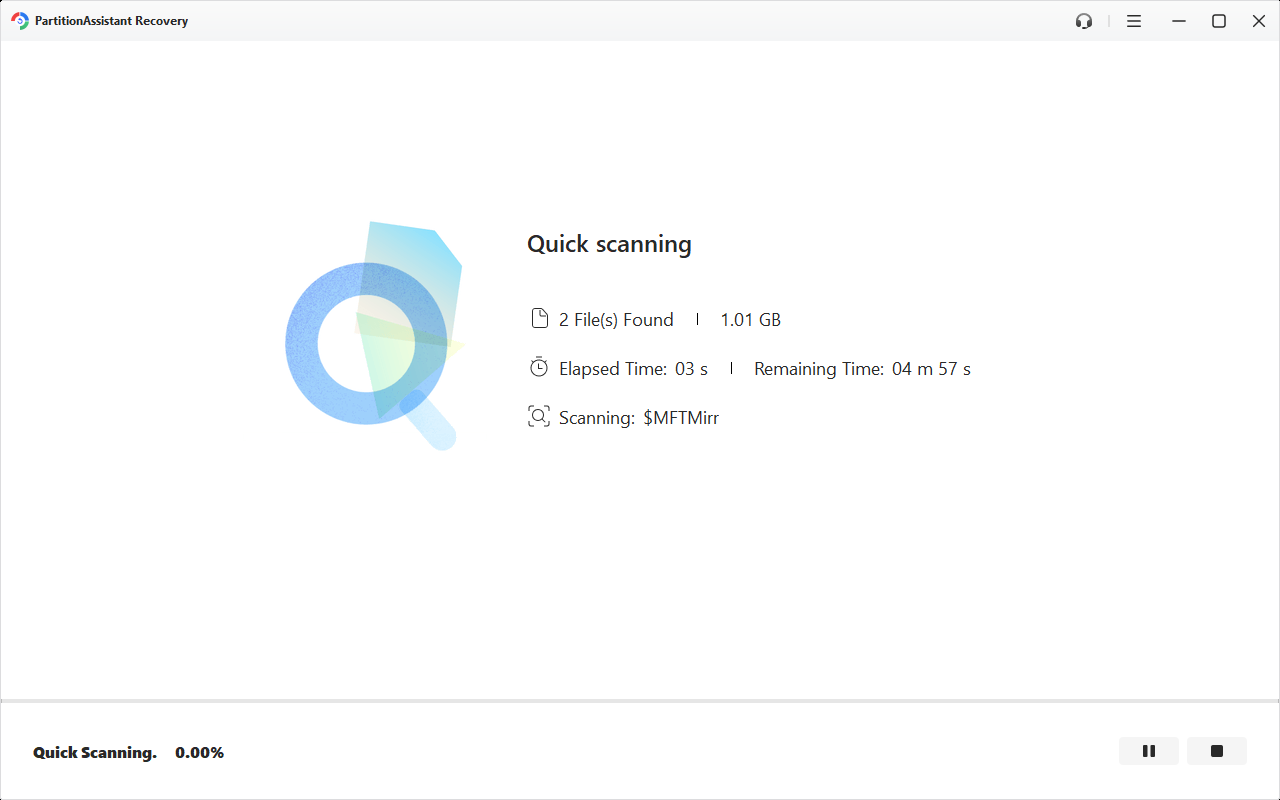Click the headset support icon
Image resolution: width=1280 pixels, height=800 pixels.
click(x=1083, y=20)
